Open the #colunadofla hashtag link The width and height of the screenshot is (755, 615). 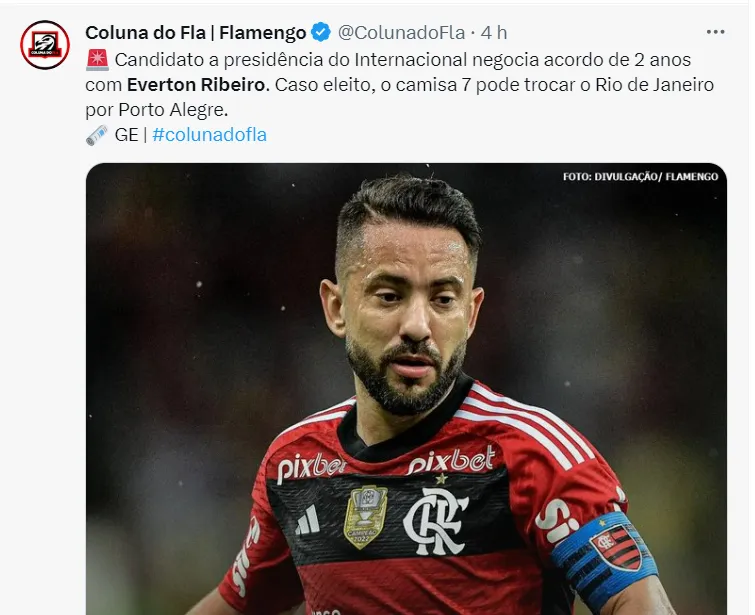point(209,135)
